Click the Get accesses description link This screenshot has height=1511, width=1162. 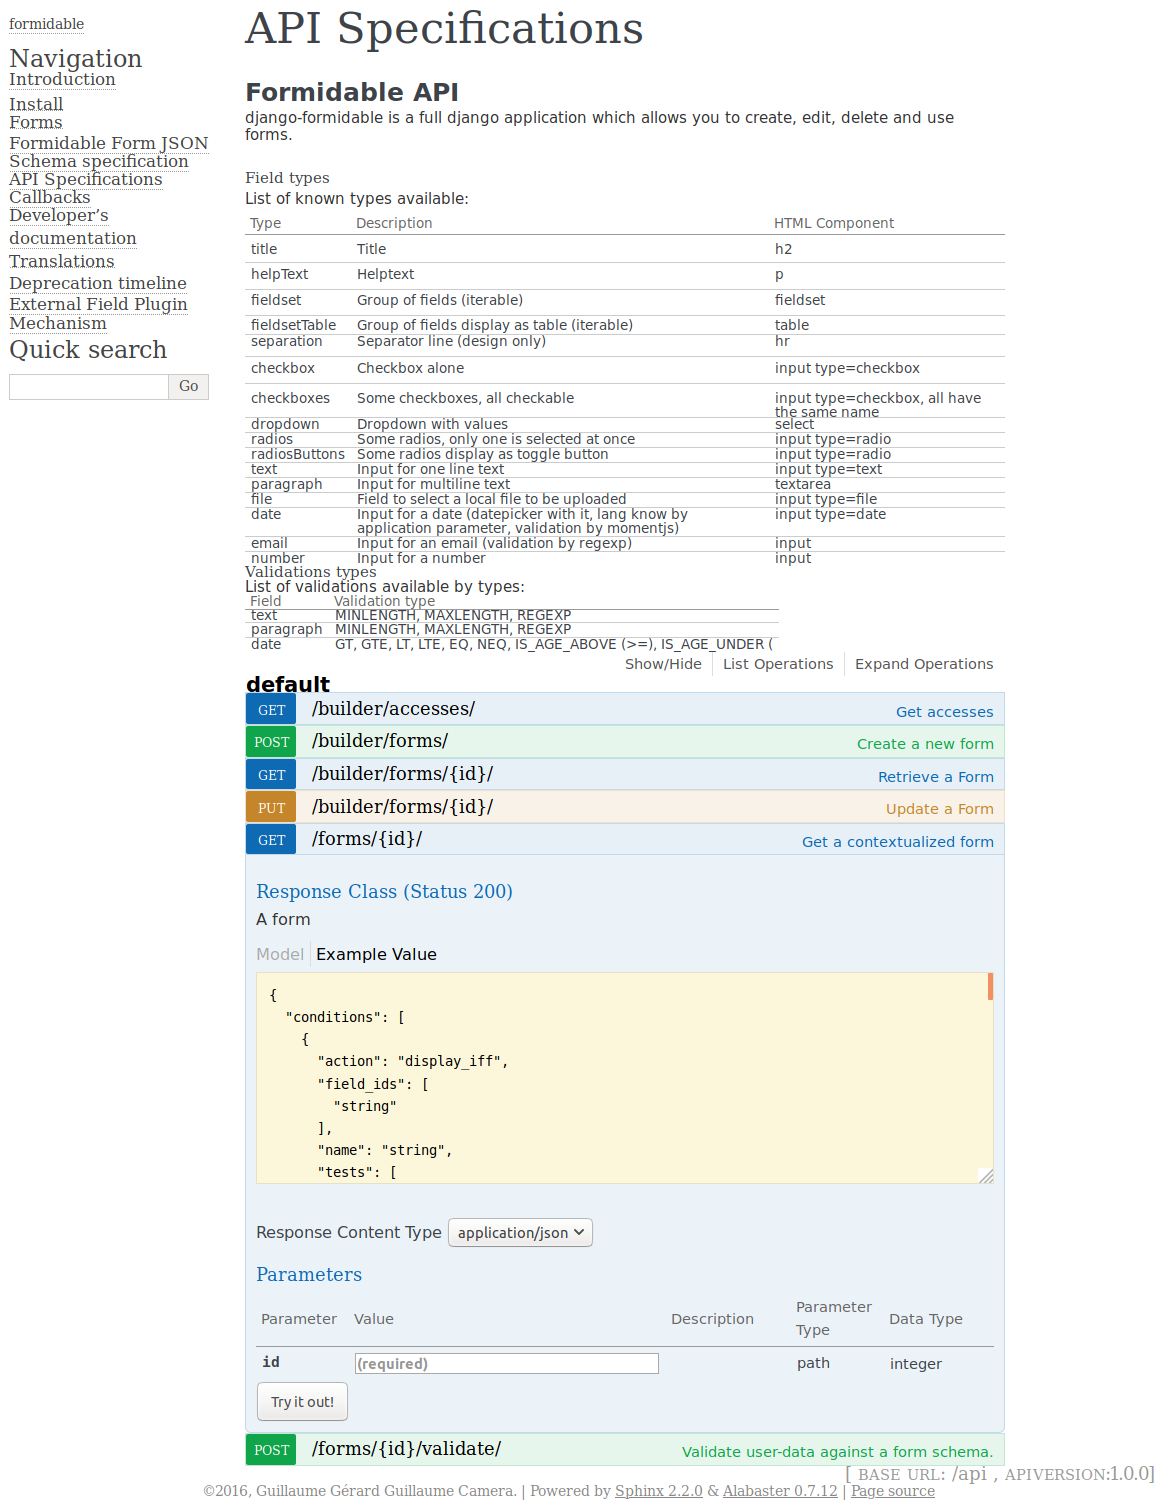[944, 712]
